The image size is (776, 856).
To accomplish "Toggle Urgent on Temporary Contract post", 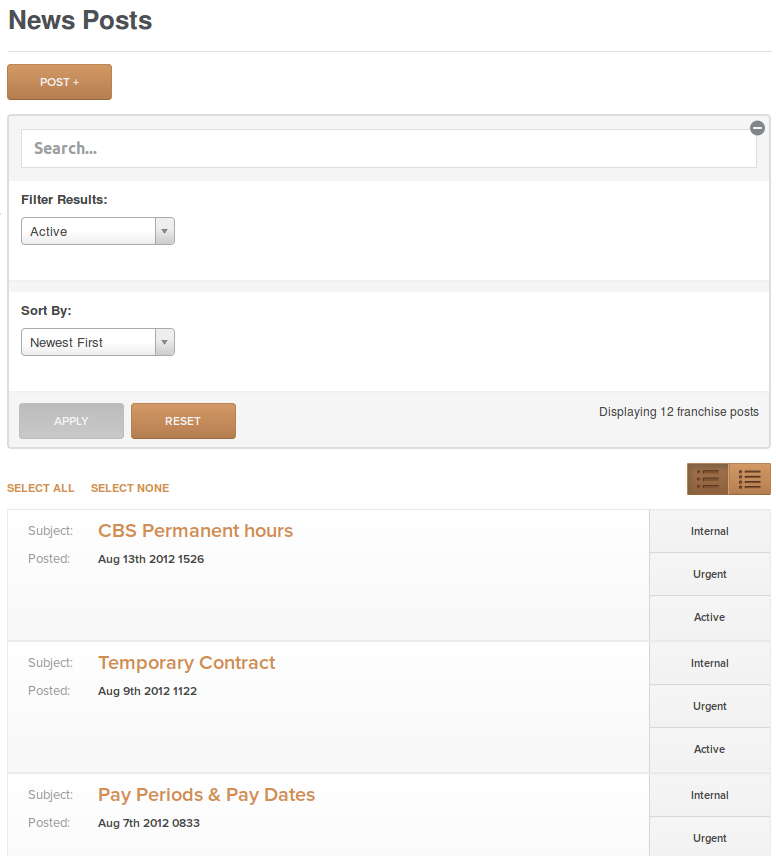I will click(x=709, y=706).
